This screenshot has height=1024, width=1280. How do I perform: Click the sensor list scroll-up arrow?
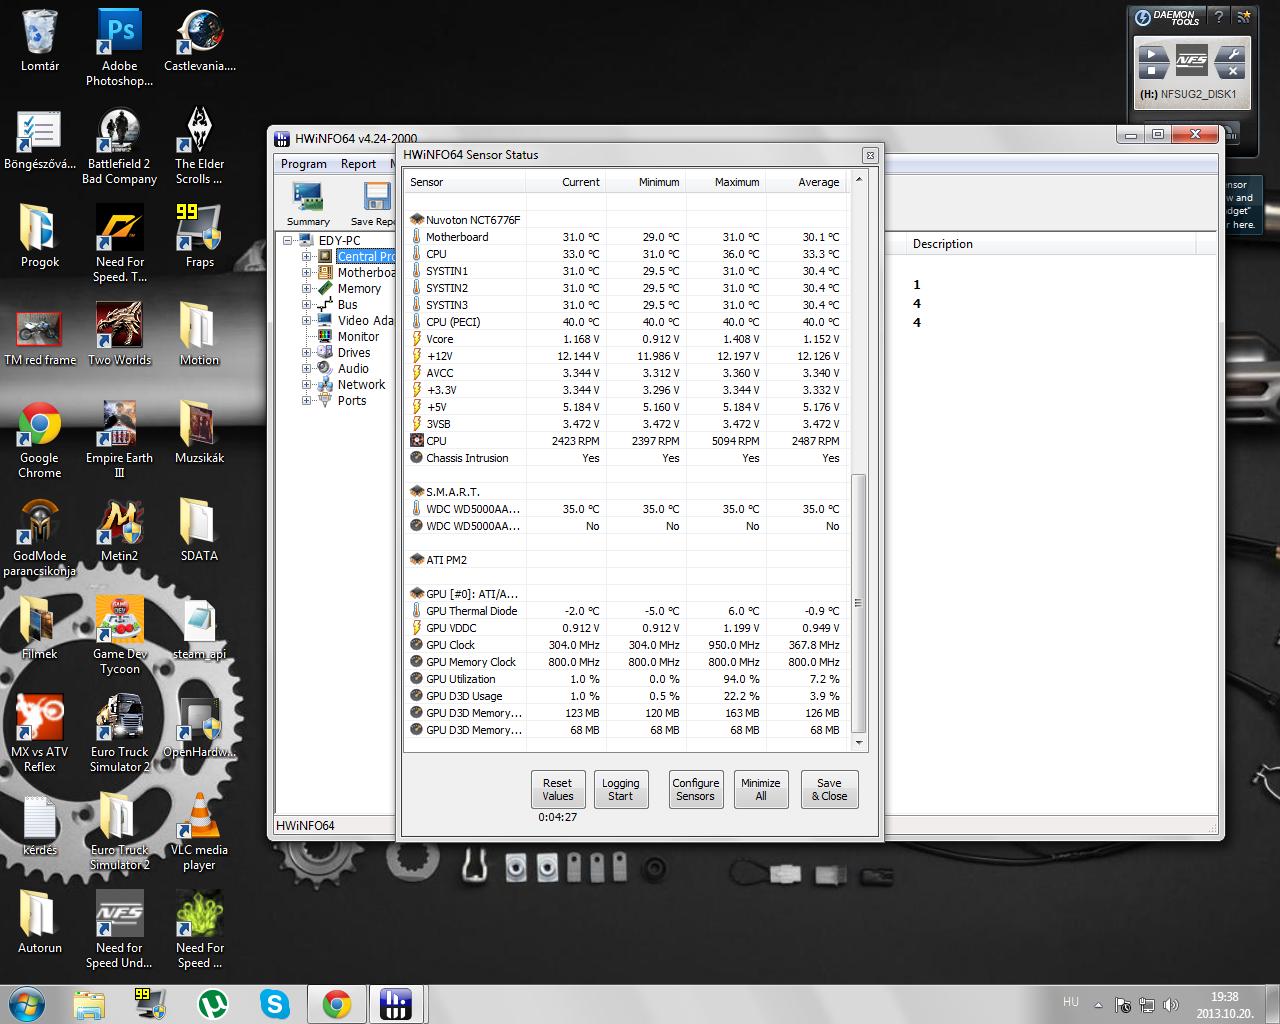click(858, 180)
